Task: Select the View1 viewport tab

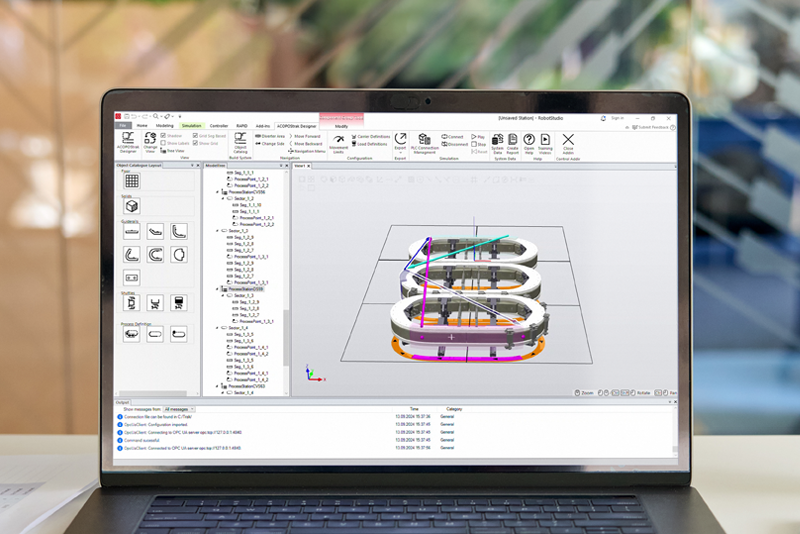Action: (299, 166)
